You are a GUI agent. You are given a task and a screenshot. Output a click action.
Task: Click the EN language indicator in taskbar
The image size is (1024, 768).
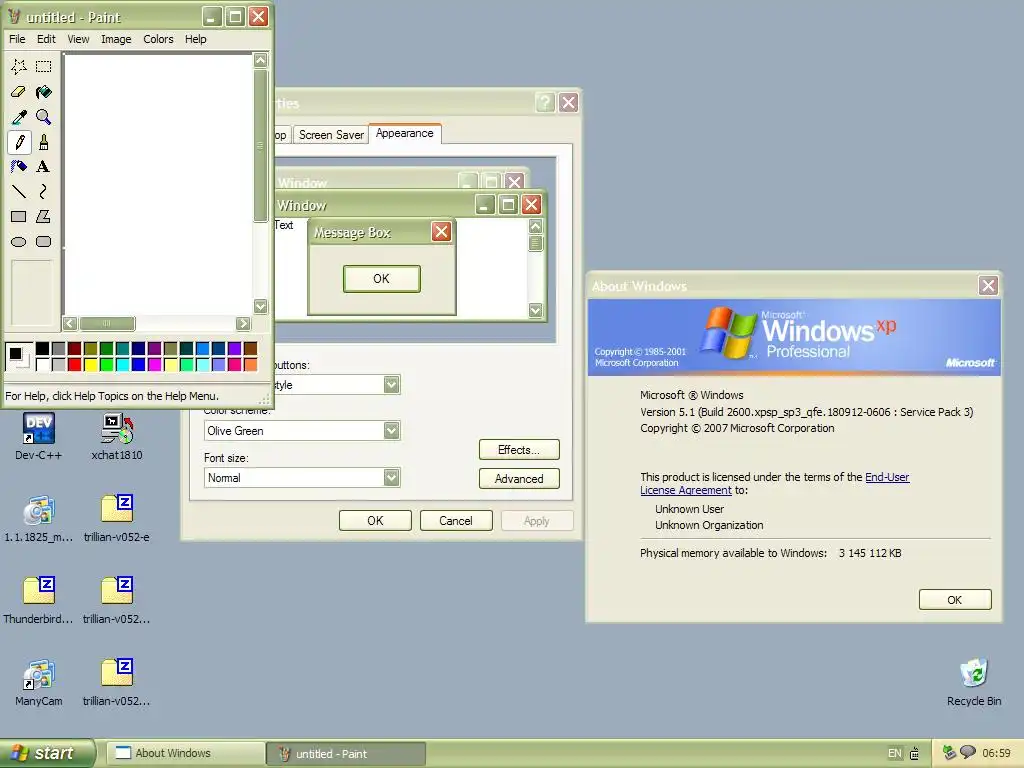(895, 753)
